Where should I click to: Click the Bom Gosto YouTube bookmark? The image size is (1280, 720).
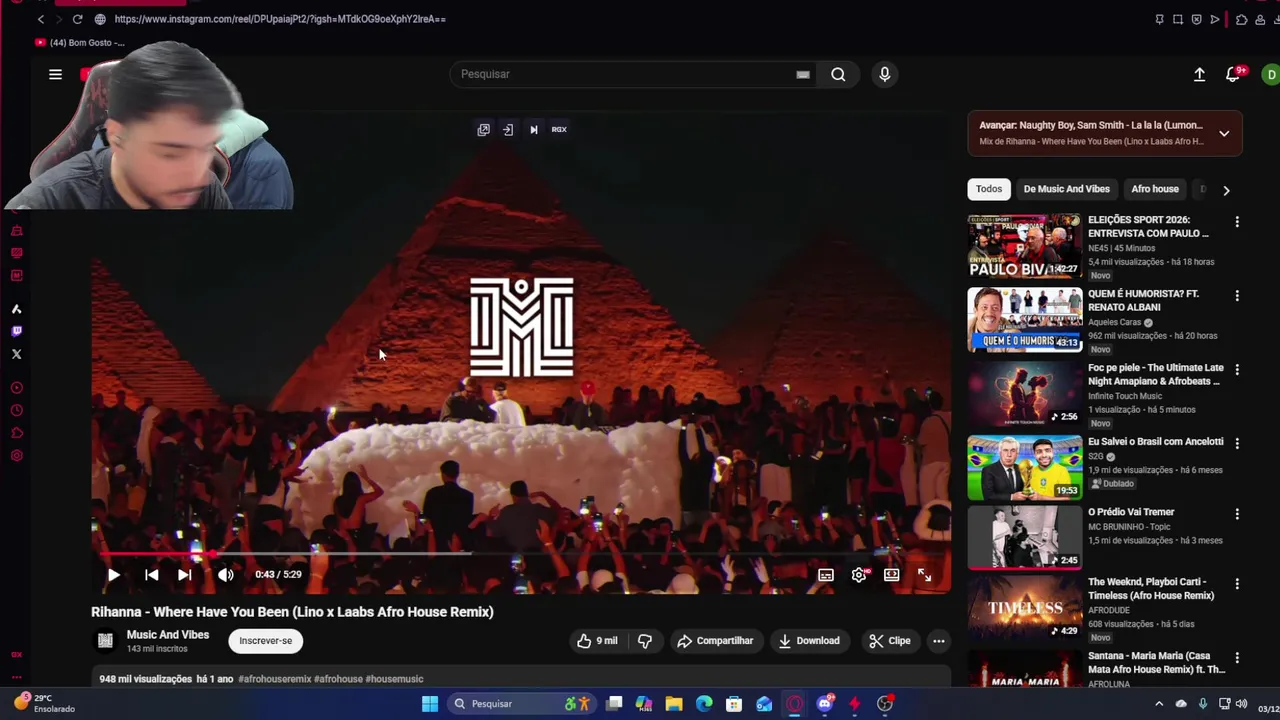(x=80, y=43)
